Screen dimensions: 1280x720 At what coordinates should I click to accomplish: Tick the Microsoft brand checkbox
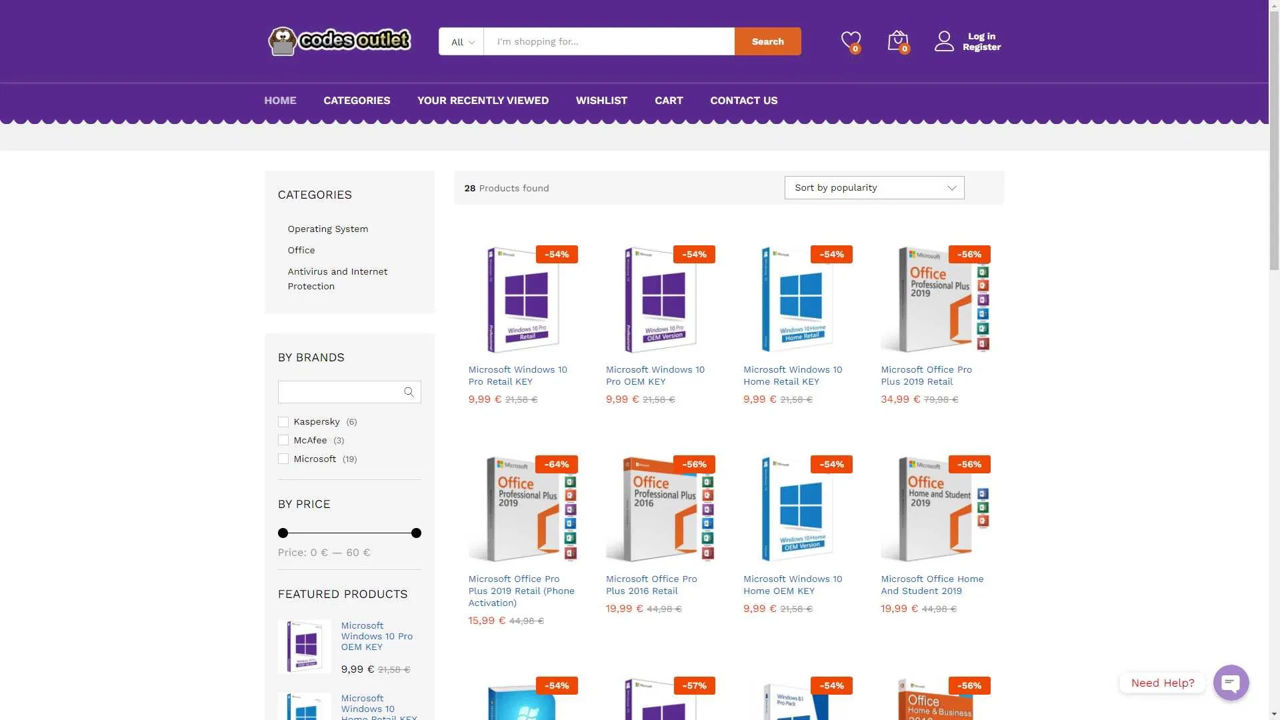coord(283,459)
